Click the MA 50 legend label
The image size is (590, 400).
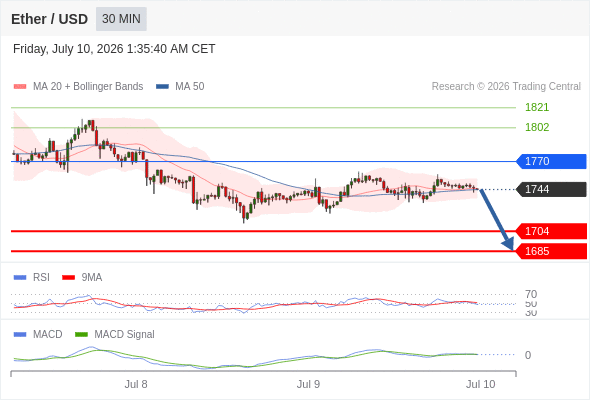coord(190,87)
